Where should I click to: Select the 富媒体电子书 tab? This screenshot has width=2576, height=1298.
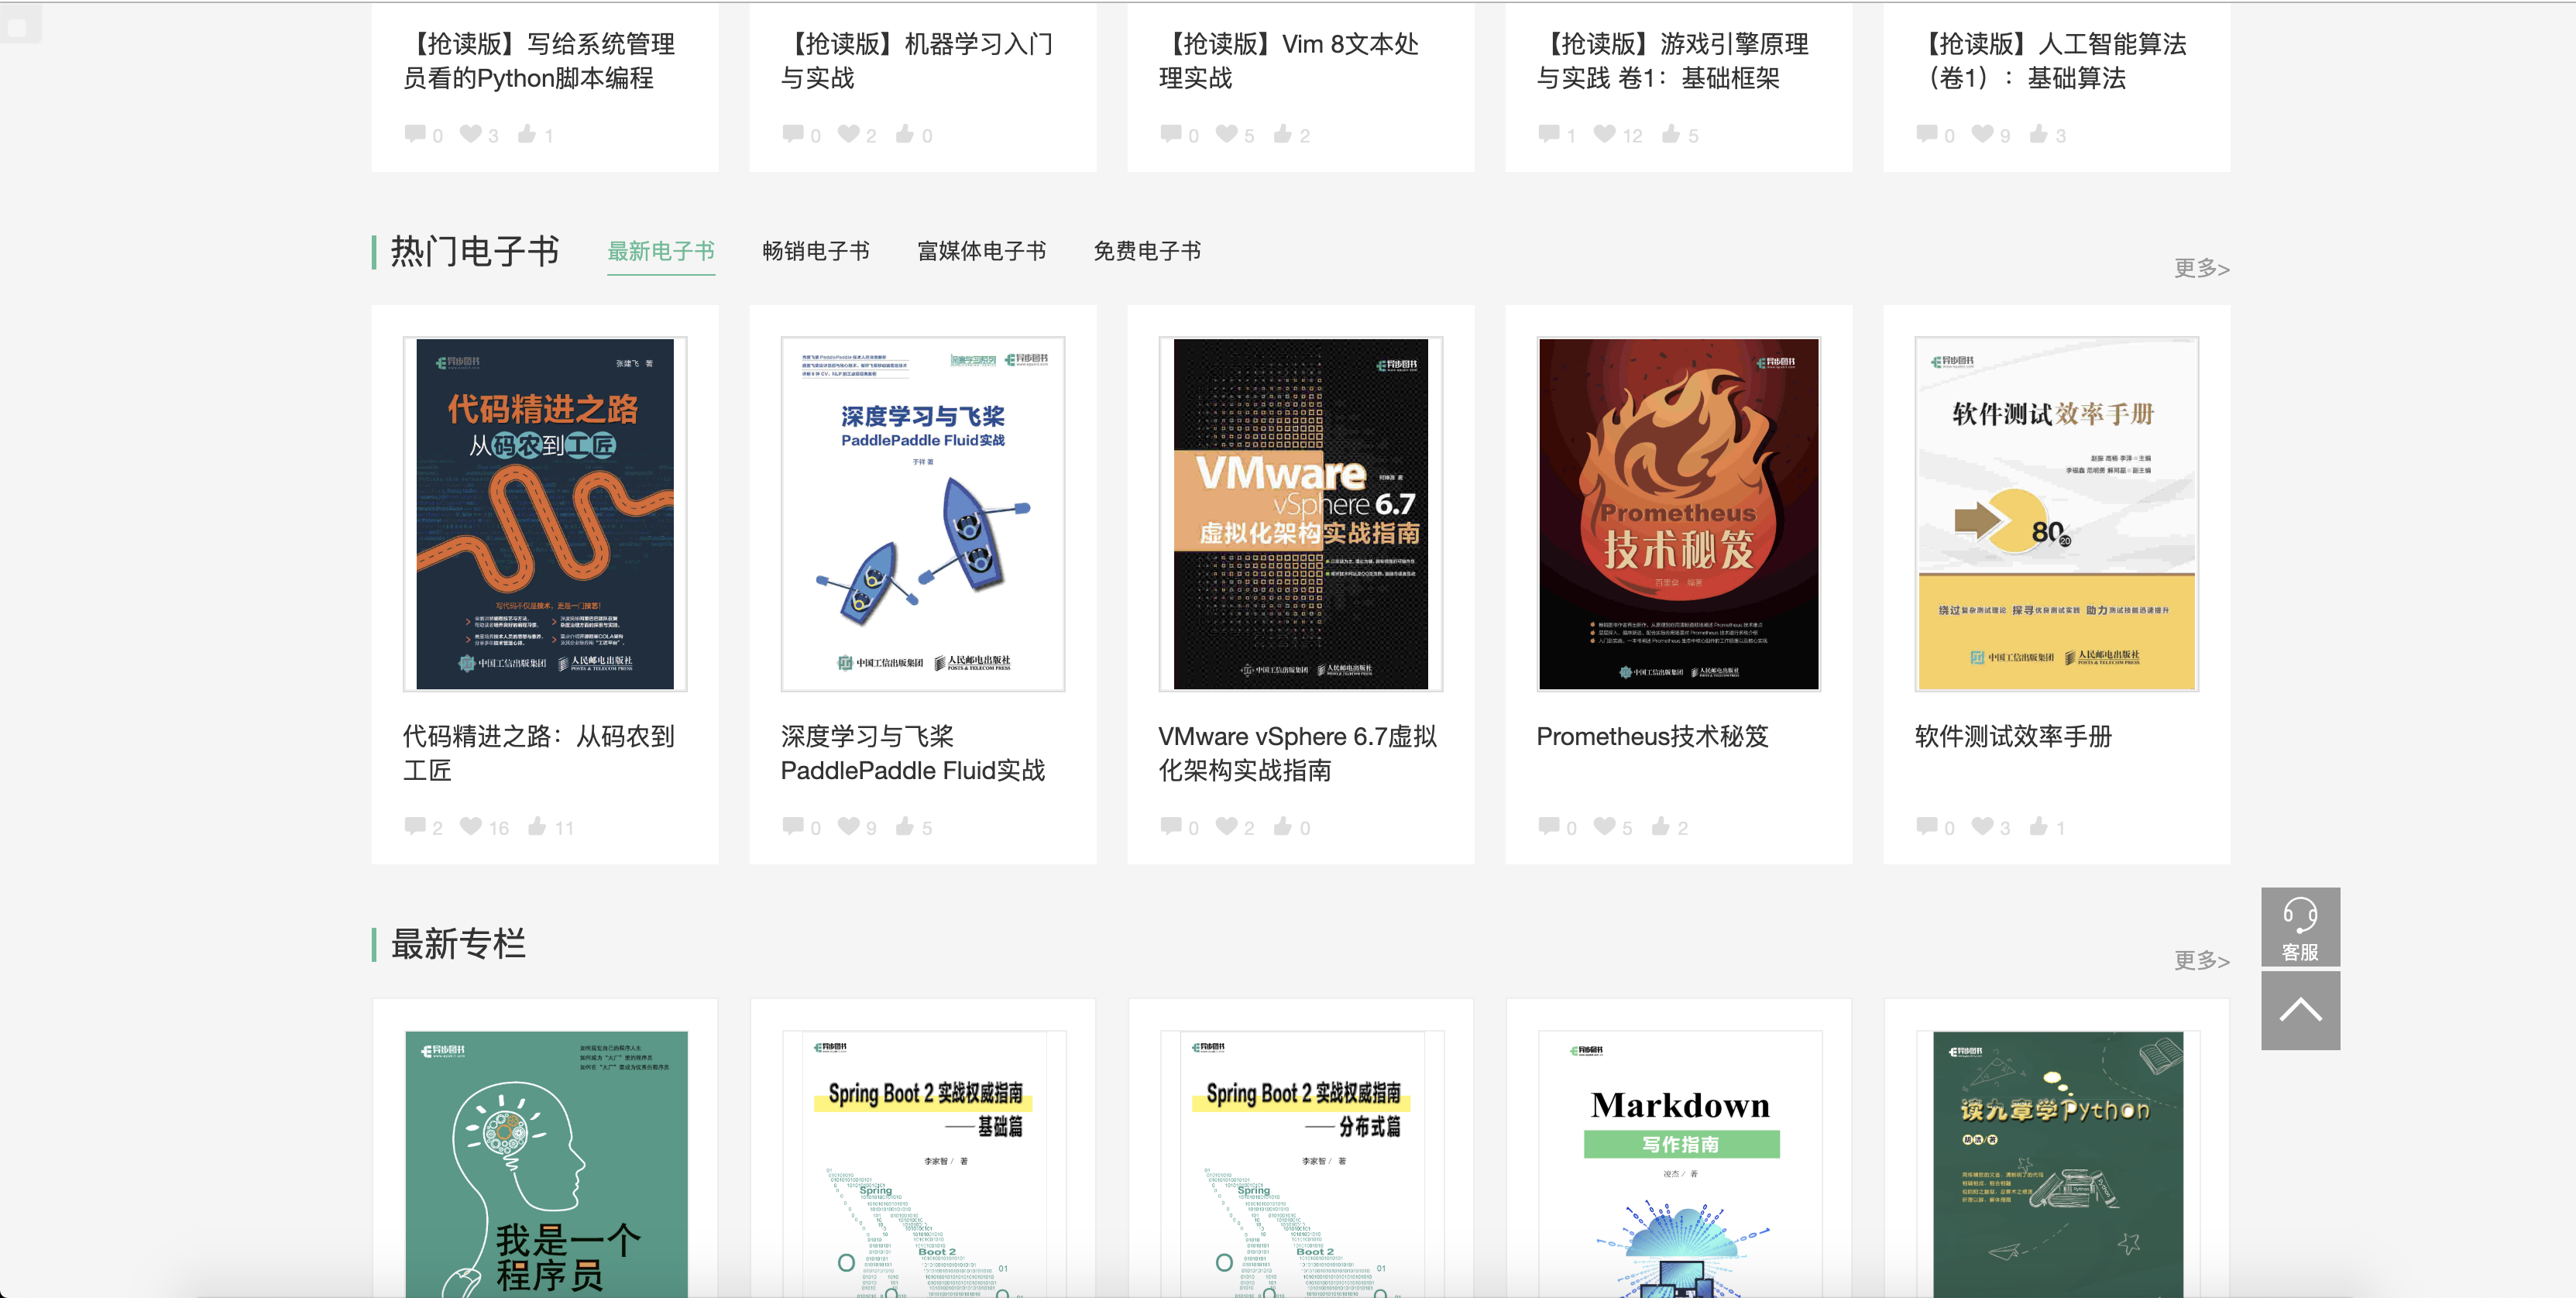(x=981, y=251)
